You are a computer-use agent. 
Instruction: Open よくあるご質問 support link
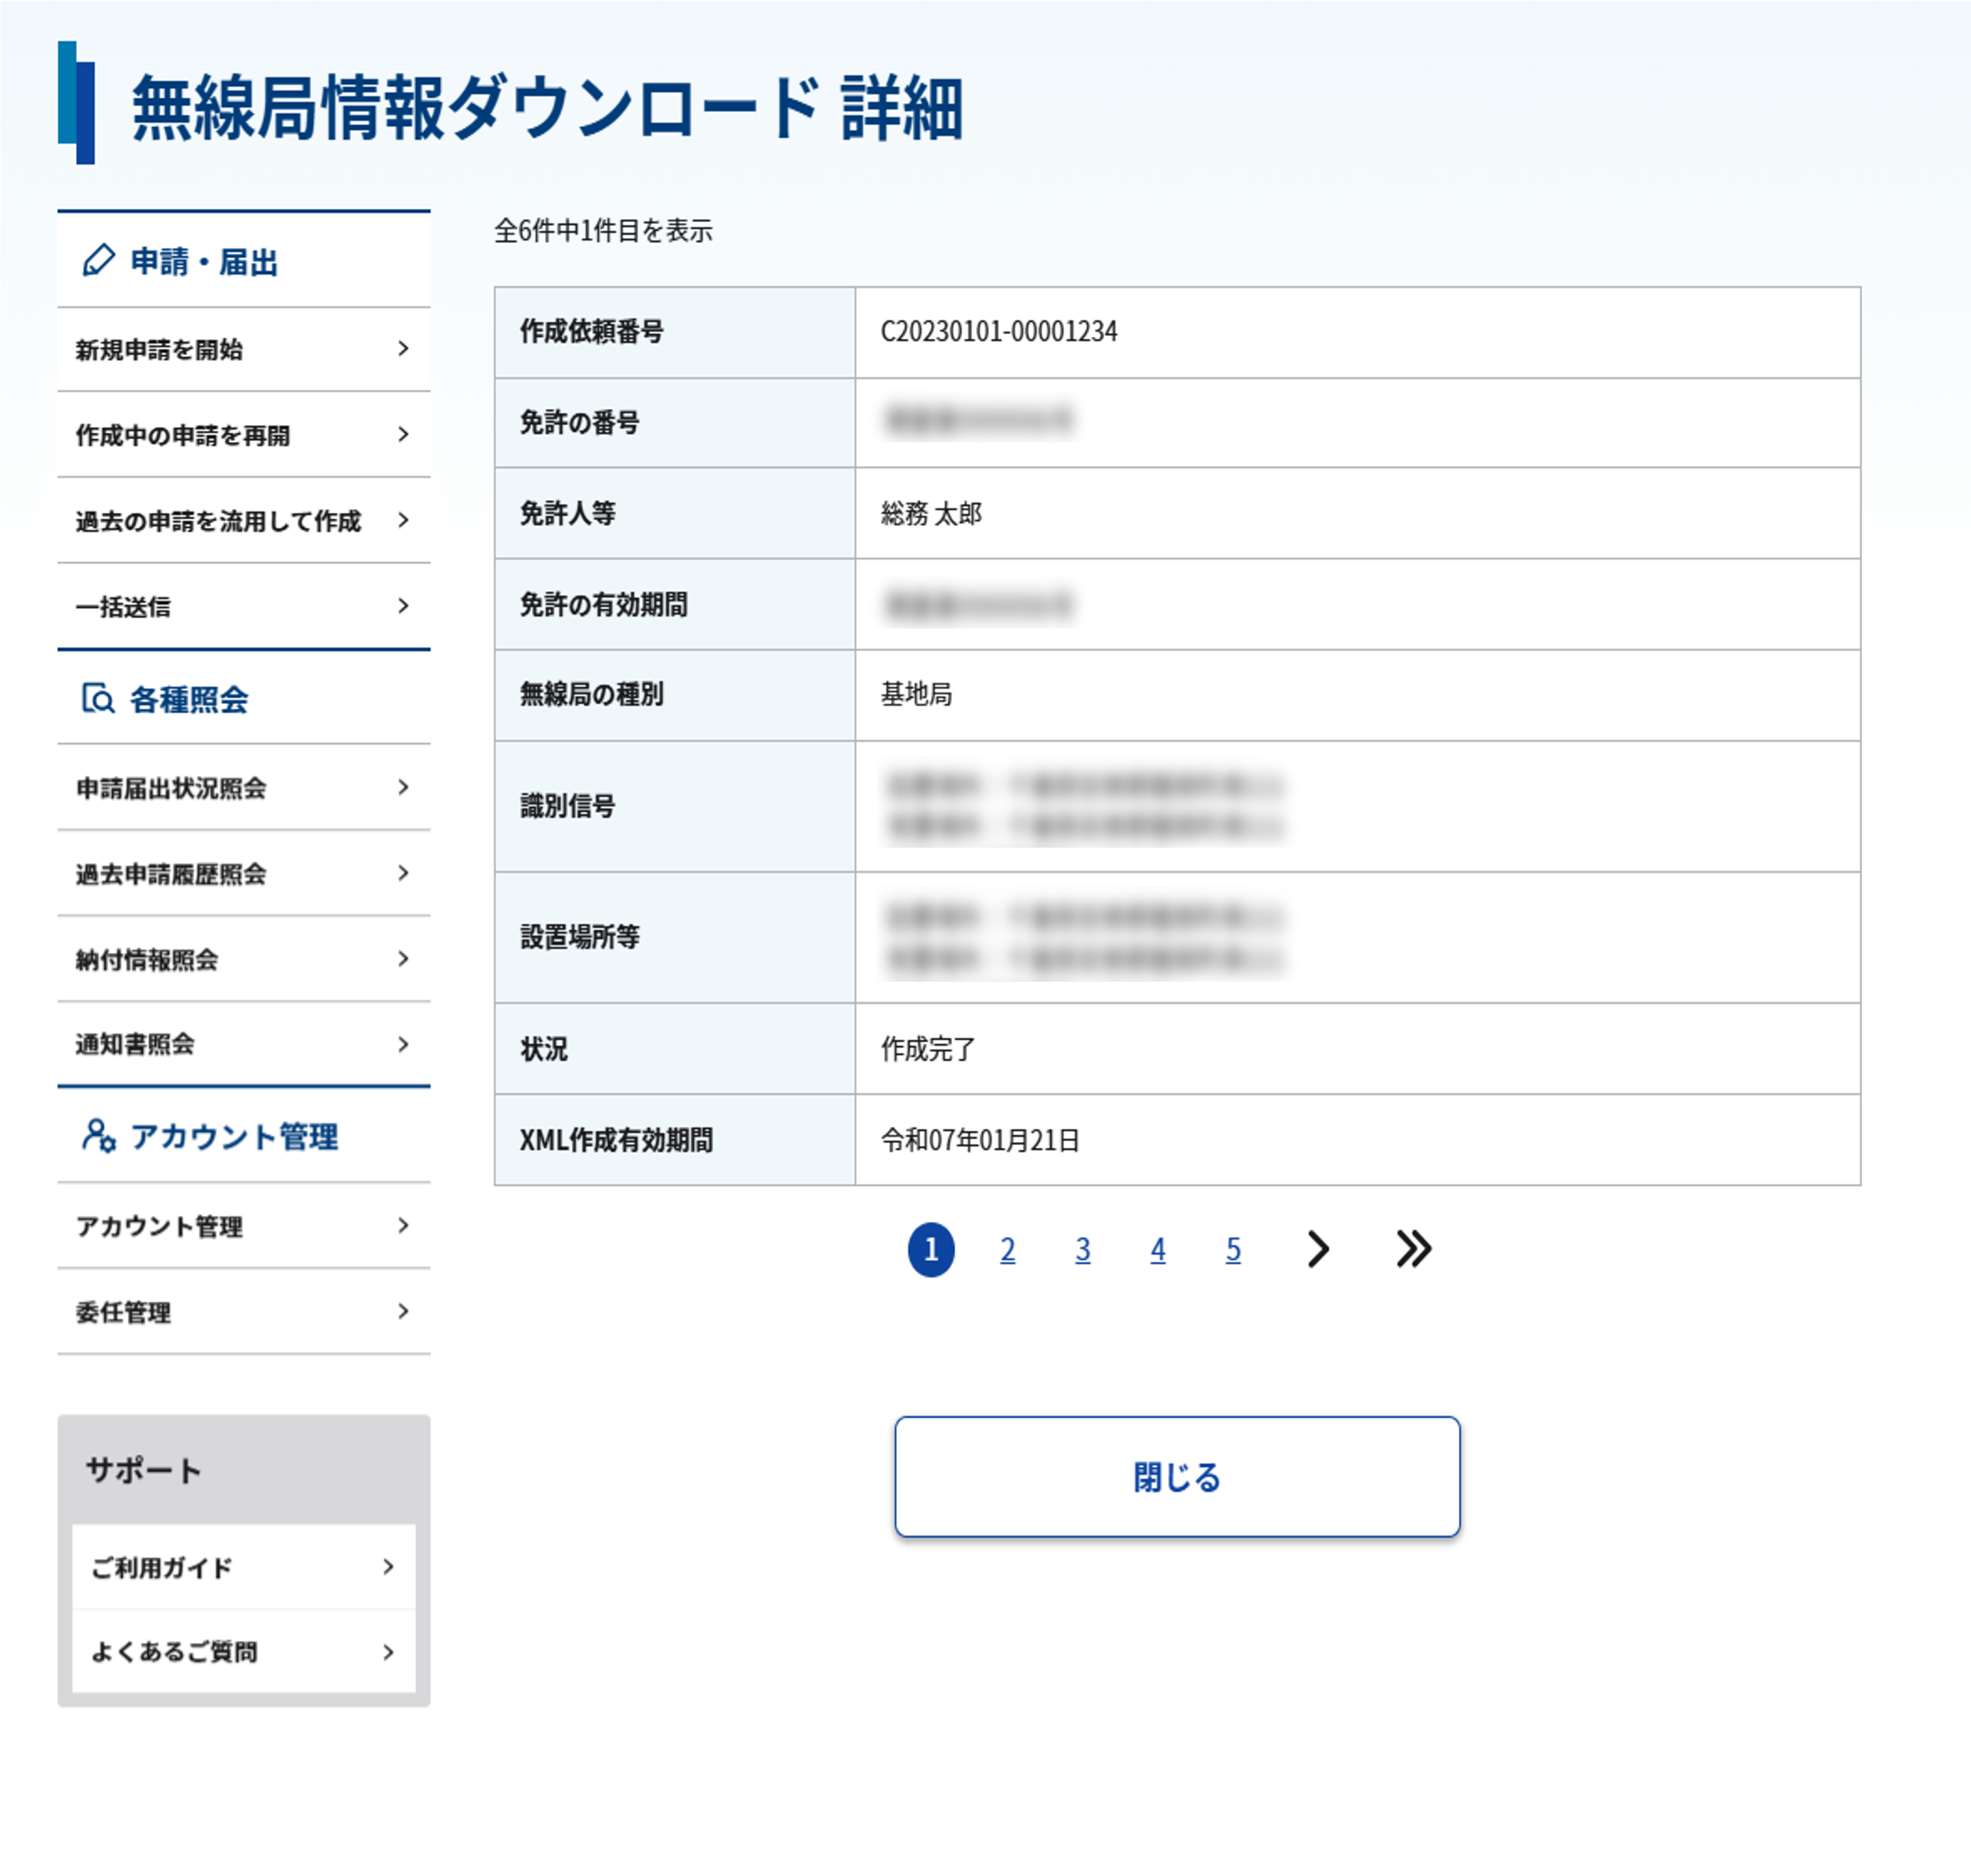[244, 1652]
